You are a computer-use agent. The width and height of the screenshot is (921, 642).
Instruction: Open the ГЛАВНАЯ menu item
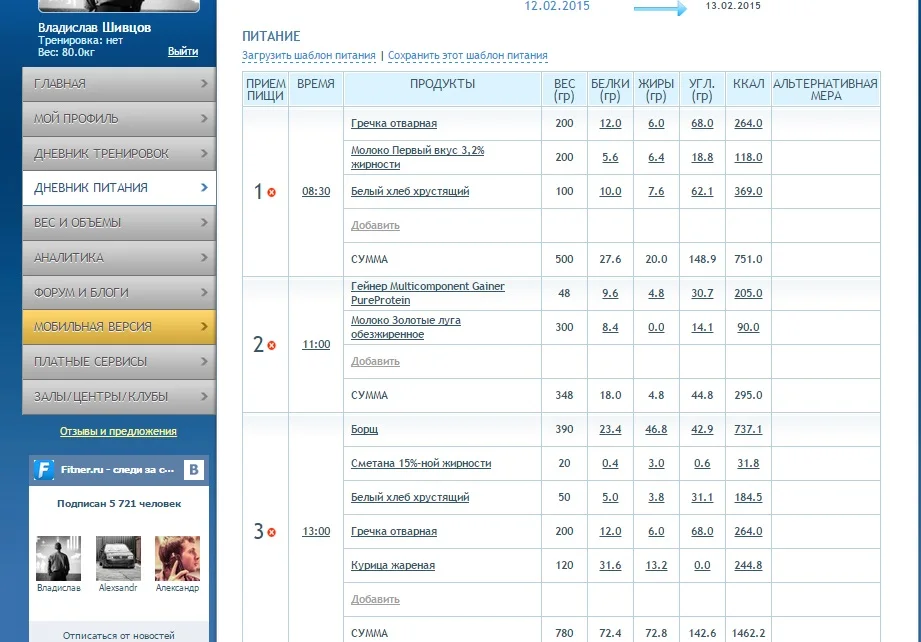(119, 84)
